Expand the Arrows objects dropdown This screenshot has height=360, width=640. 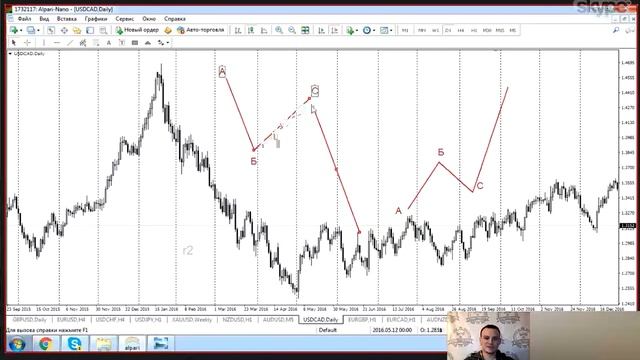point(167,43)
